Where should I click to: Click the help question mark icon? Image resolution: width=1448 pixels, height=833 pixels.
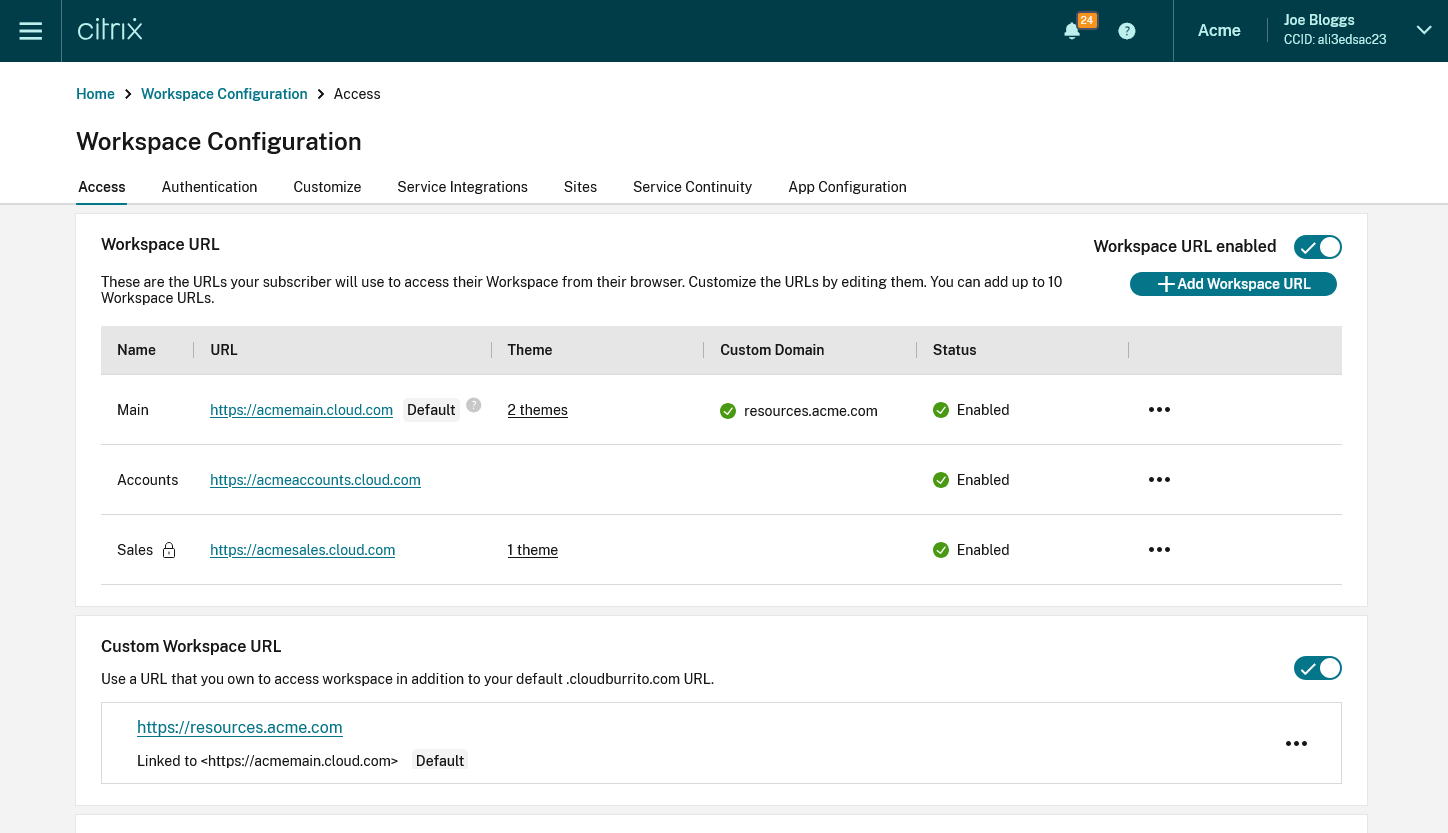point(1127,31)
